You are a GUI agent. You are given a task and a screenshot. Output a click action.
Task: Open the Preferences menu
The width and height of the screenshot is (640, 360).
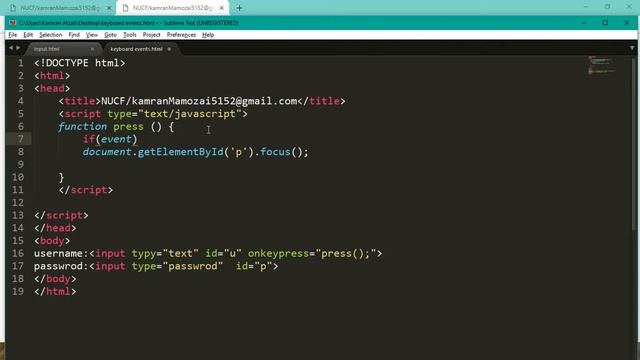(x=181, y=35)
